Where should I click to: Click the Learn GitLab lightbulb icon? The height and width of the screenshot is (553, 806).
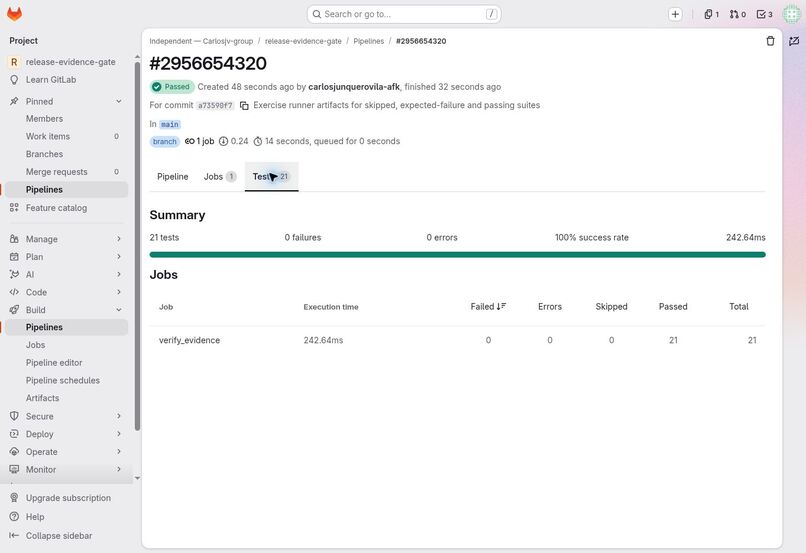(14, 80)
